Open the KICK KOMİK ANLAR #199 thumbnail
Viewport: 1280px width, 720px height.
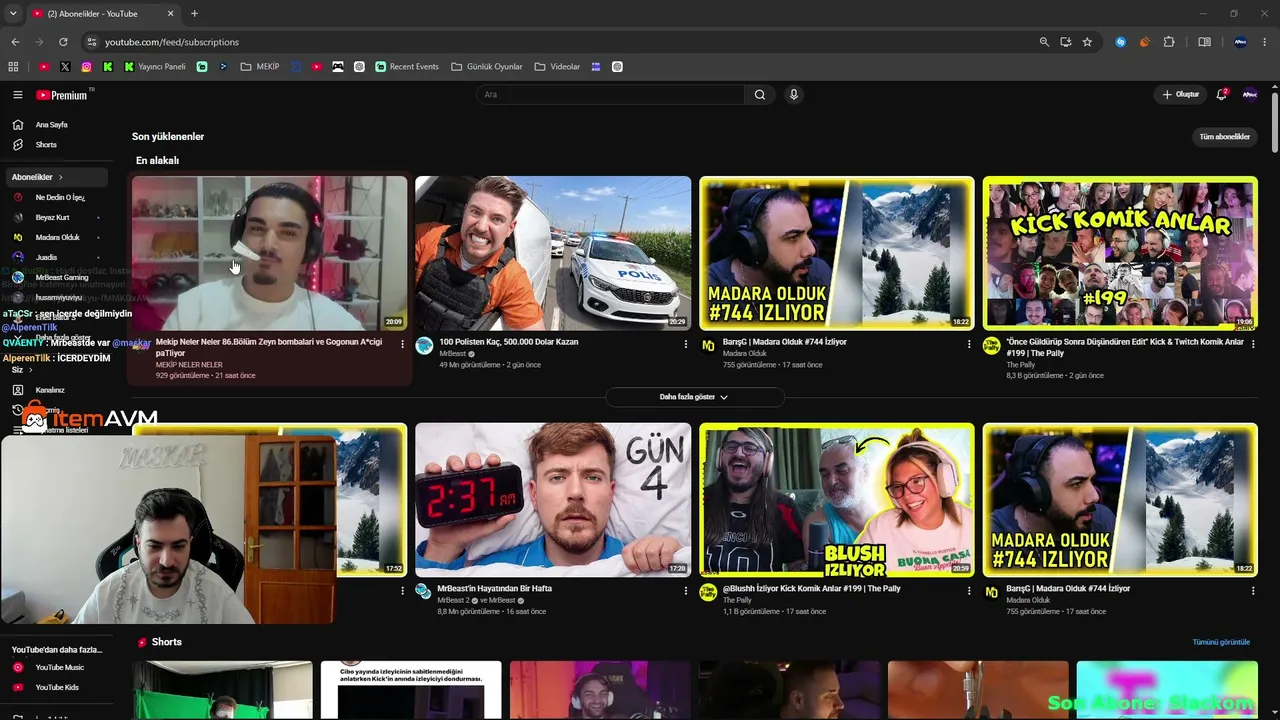coord(1120,253)
